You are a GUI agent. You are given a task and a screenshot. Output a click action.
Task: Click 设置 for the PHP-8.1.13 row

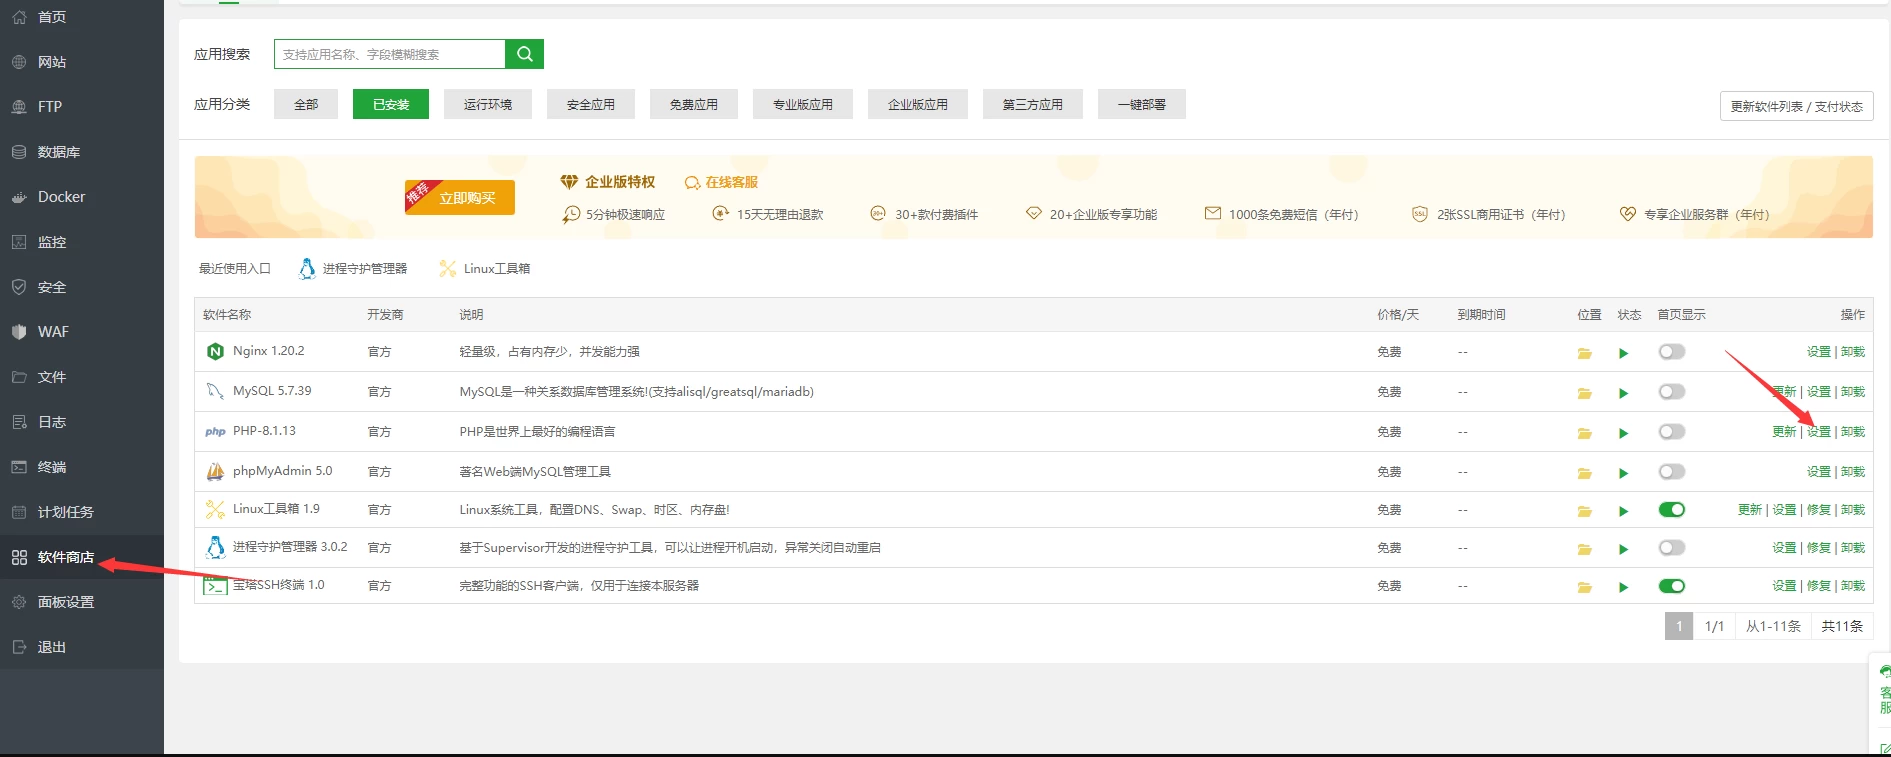tap(1819, 432)
